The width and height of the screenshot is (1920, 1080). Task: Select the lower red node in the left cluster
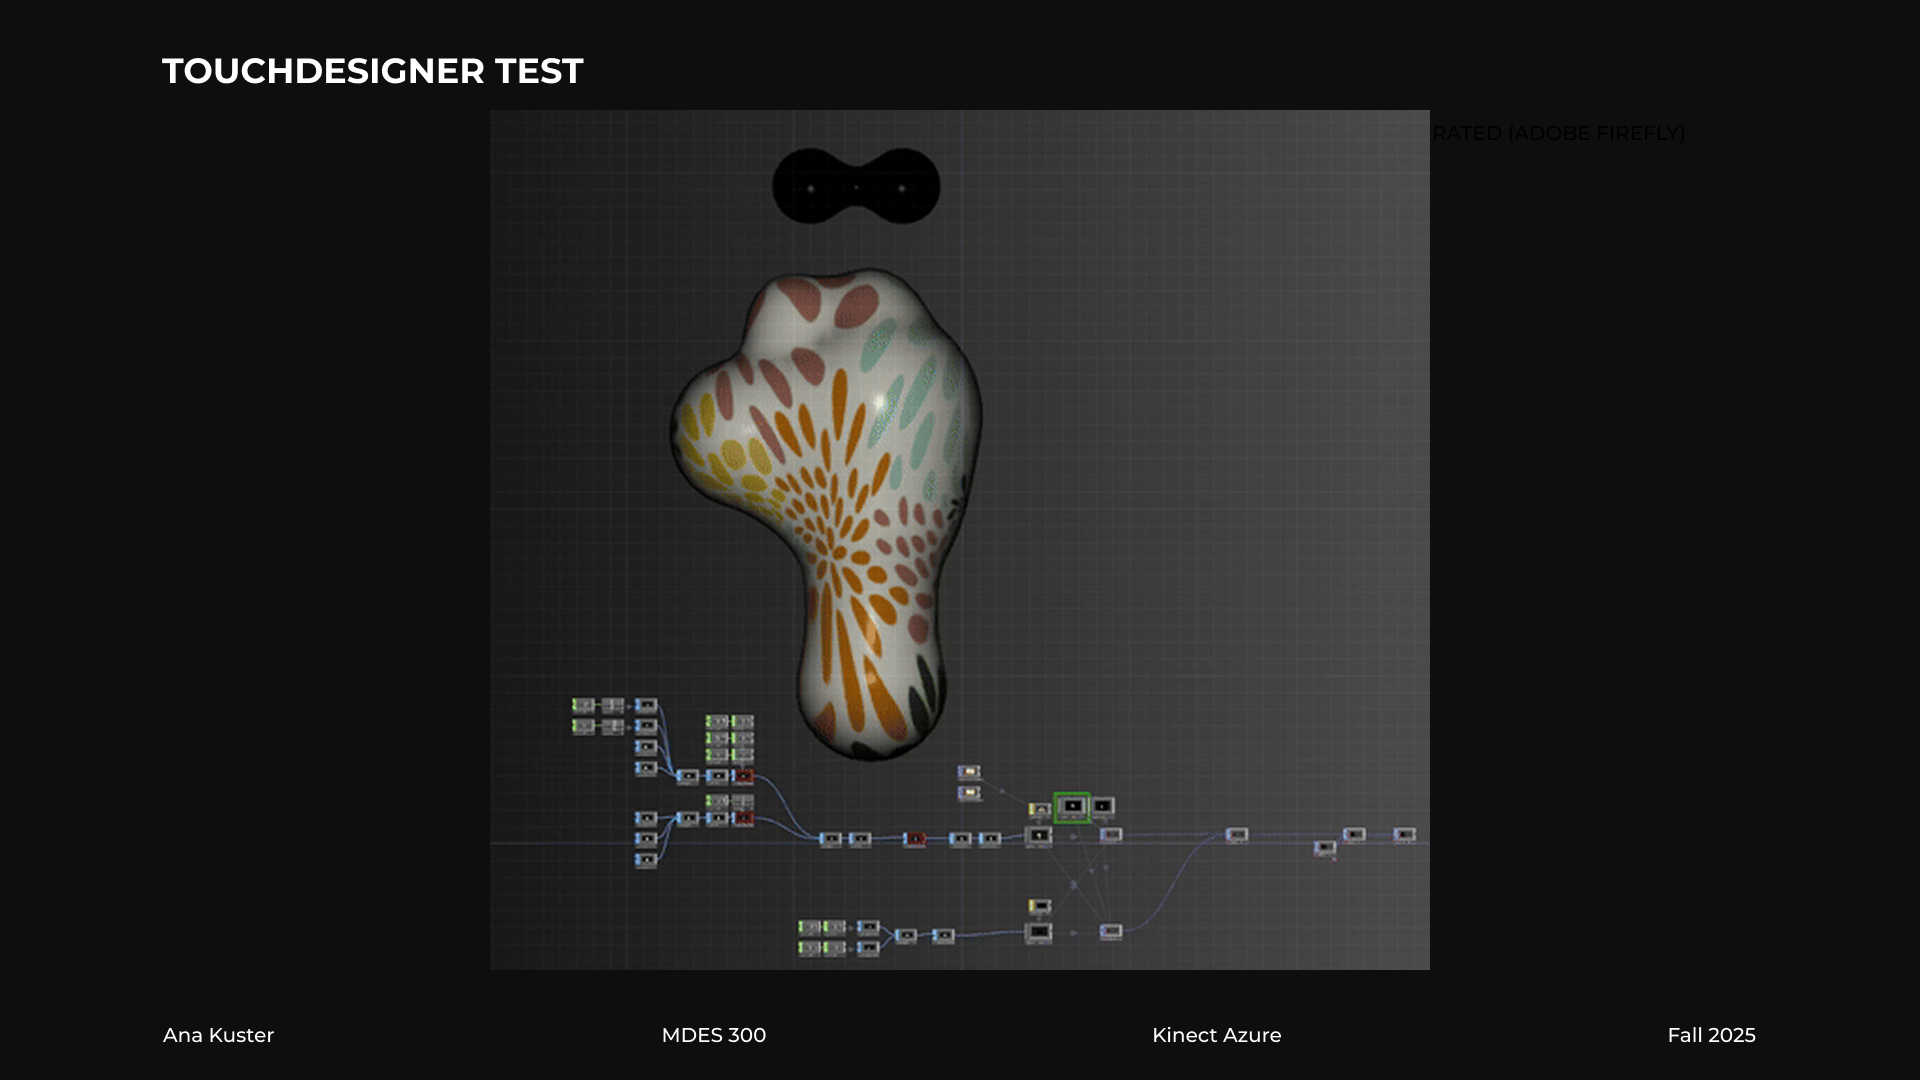pyautogui.click(x=744, y=819)
